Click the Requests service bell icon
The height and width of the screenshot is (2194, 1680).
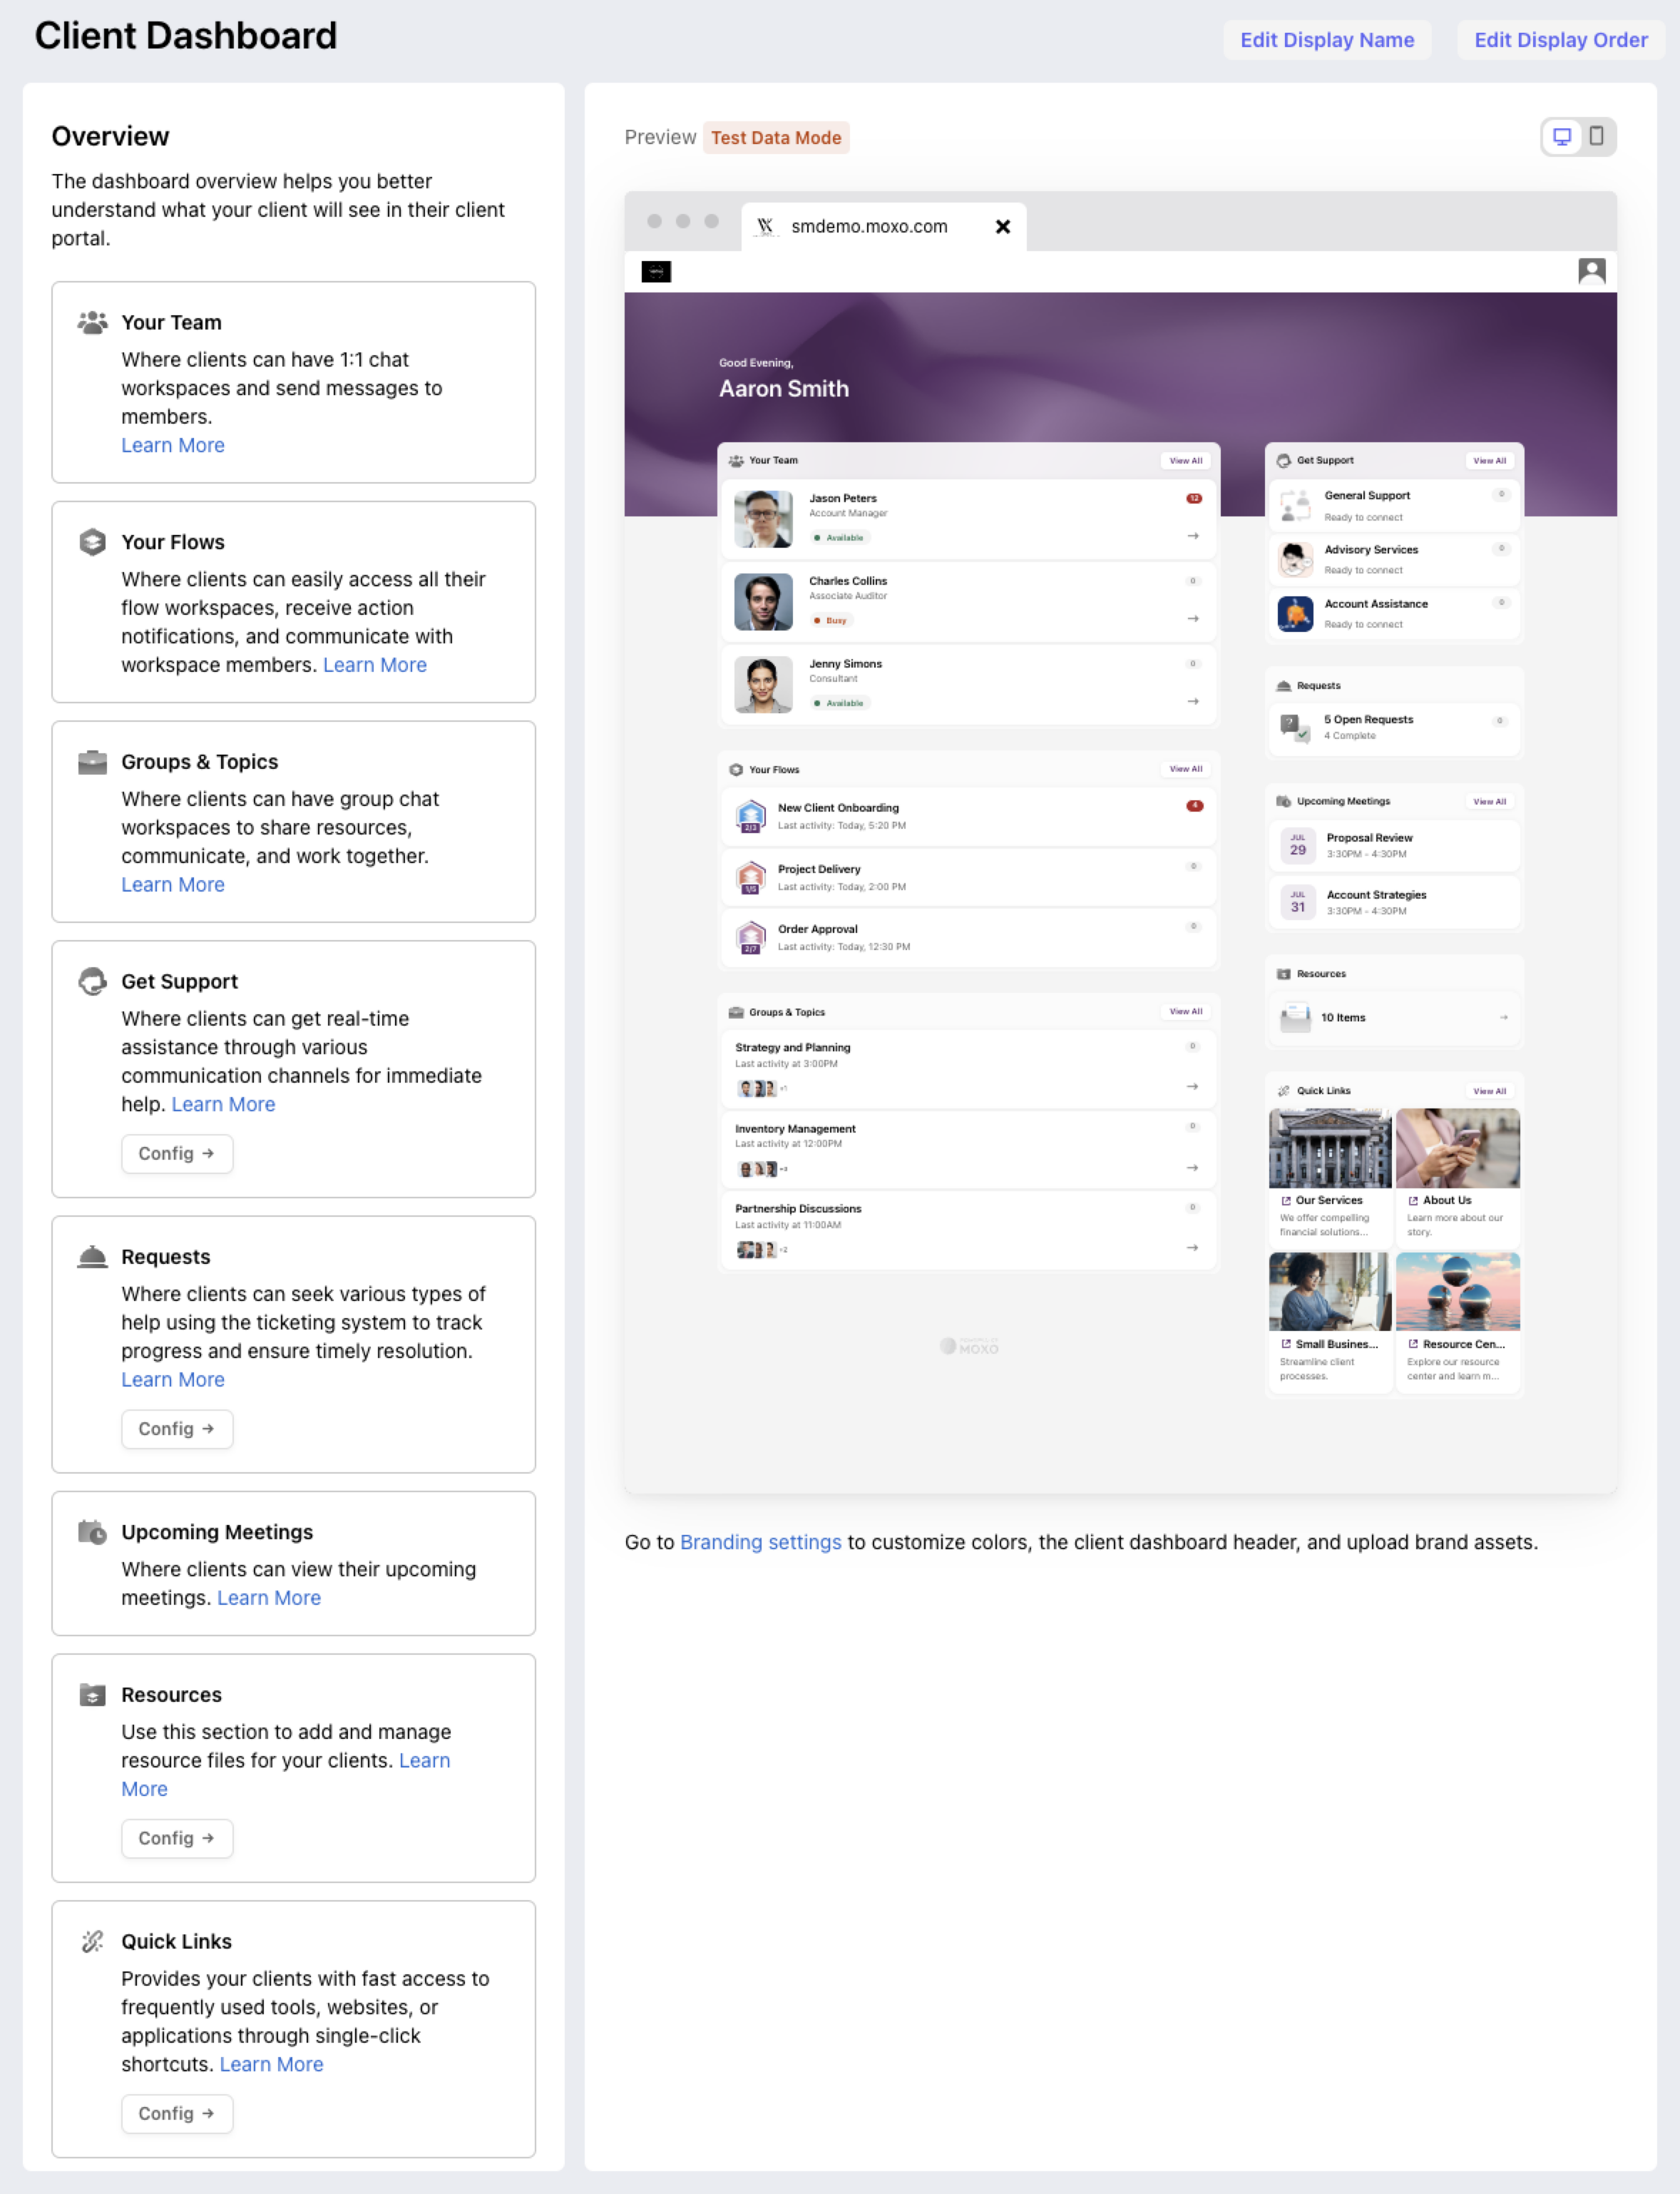point(92,1256)
